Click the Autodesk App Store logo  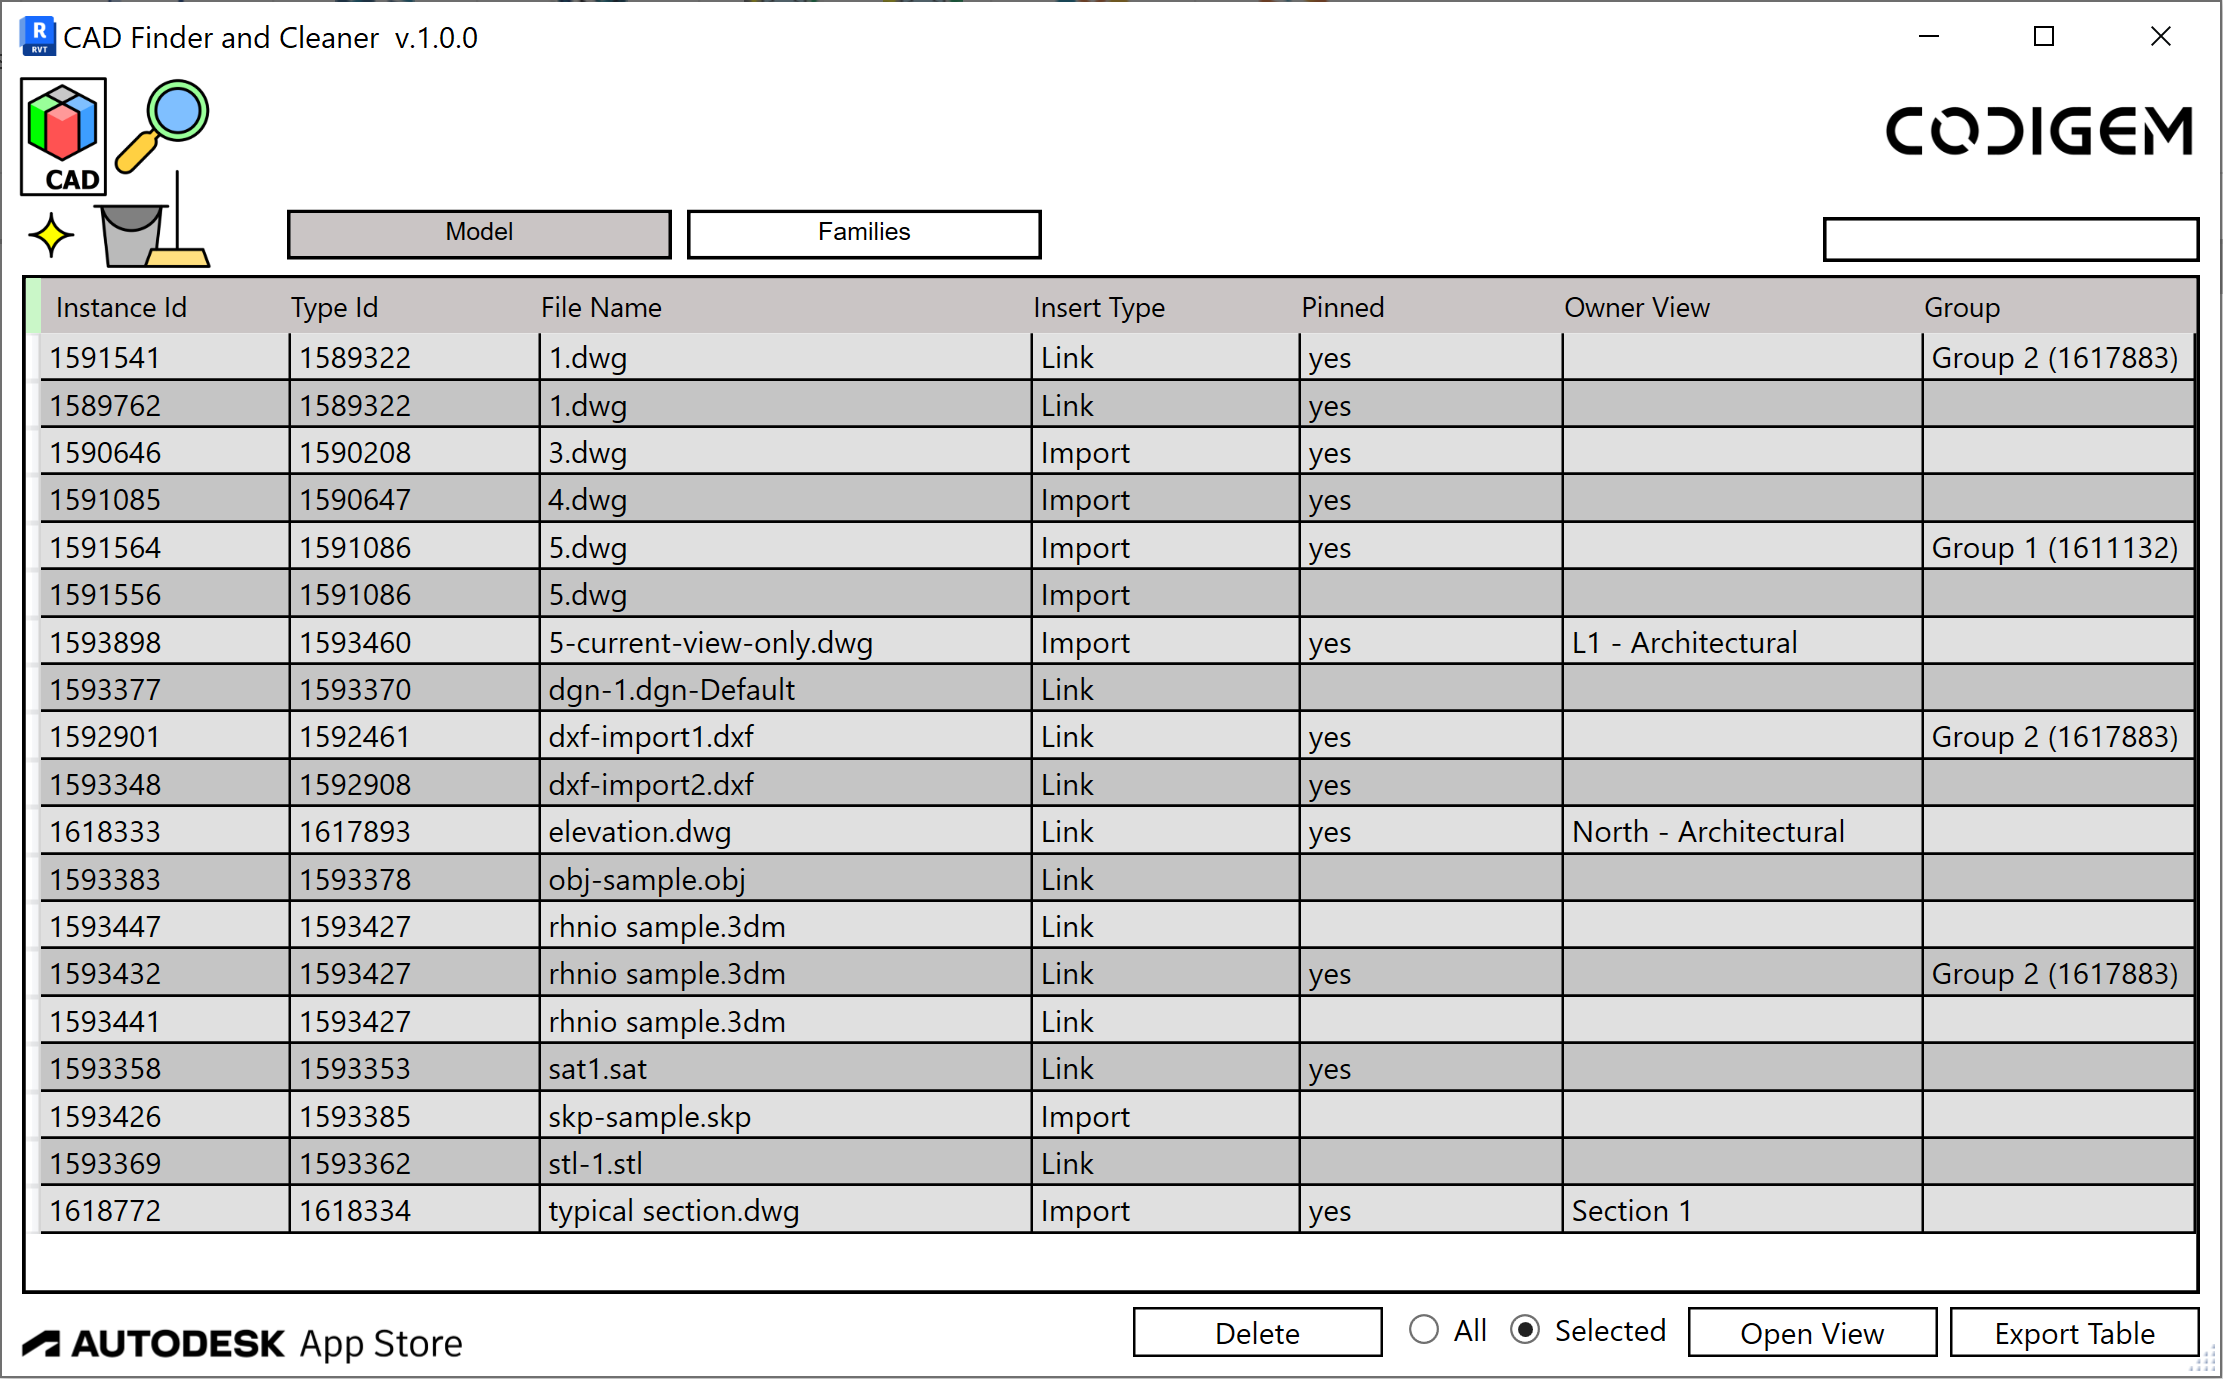243,1343
